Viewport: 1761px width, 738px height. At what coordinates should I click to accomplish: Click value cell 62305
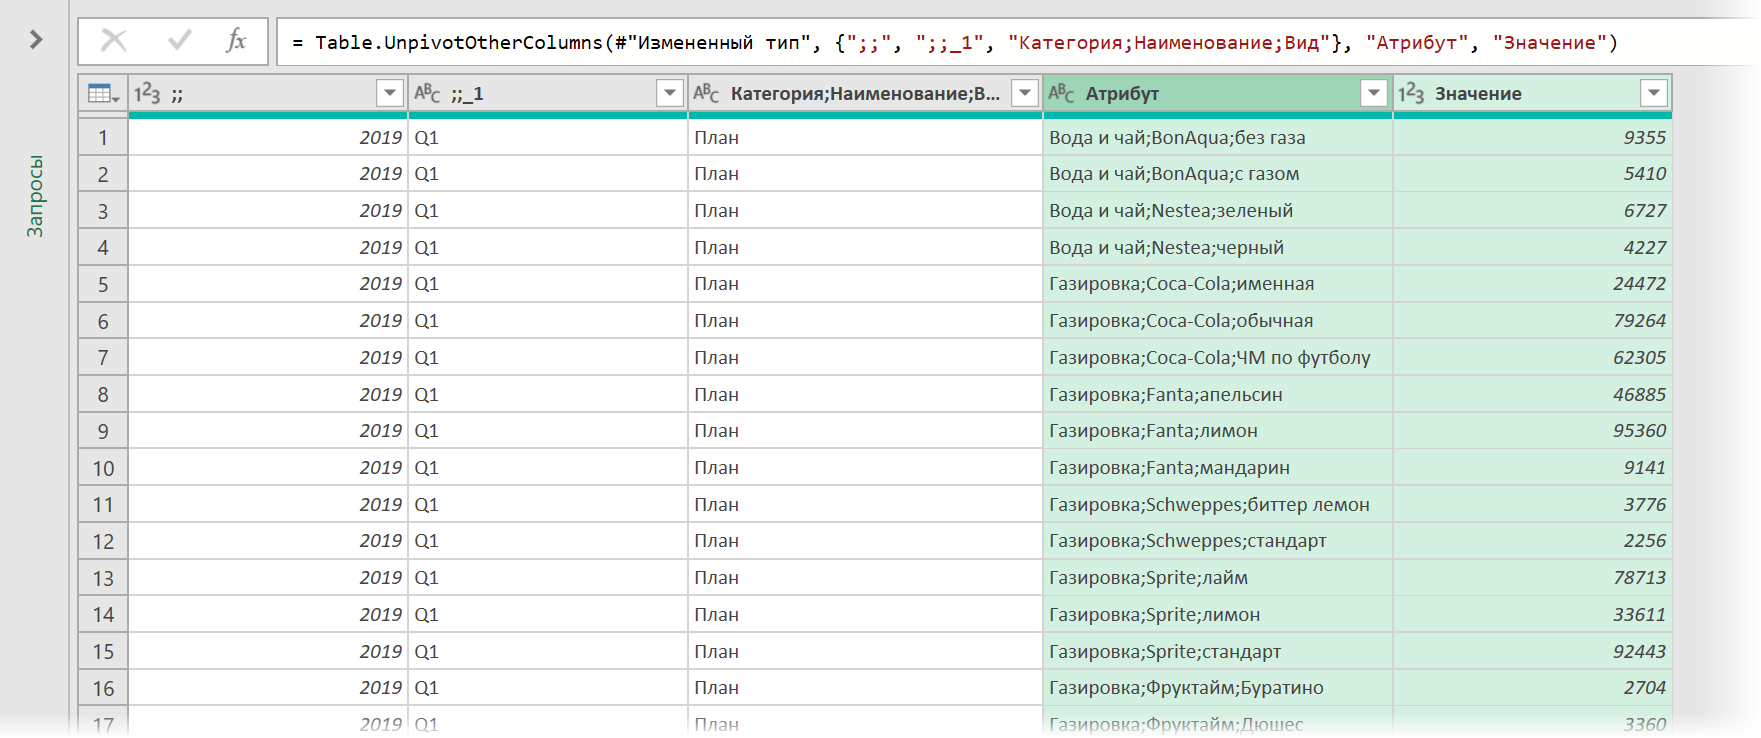[1532, 357]
